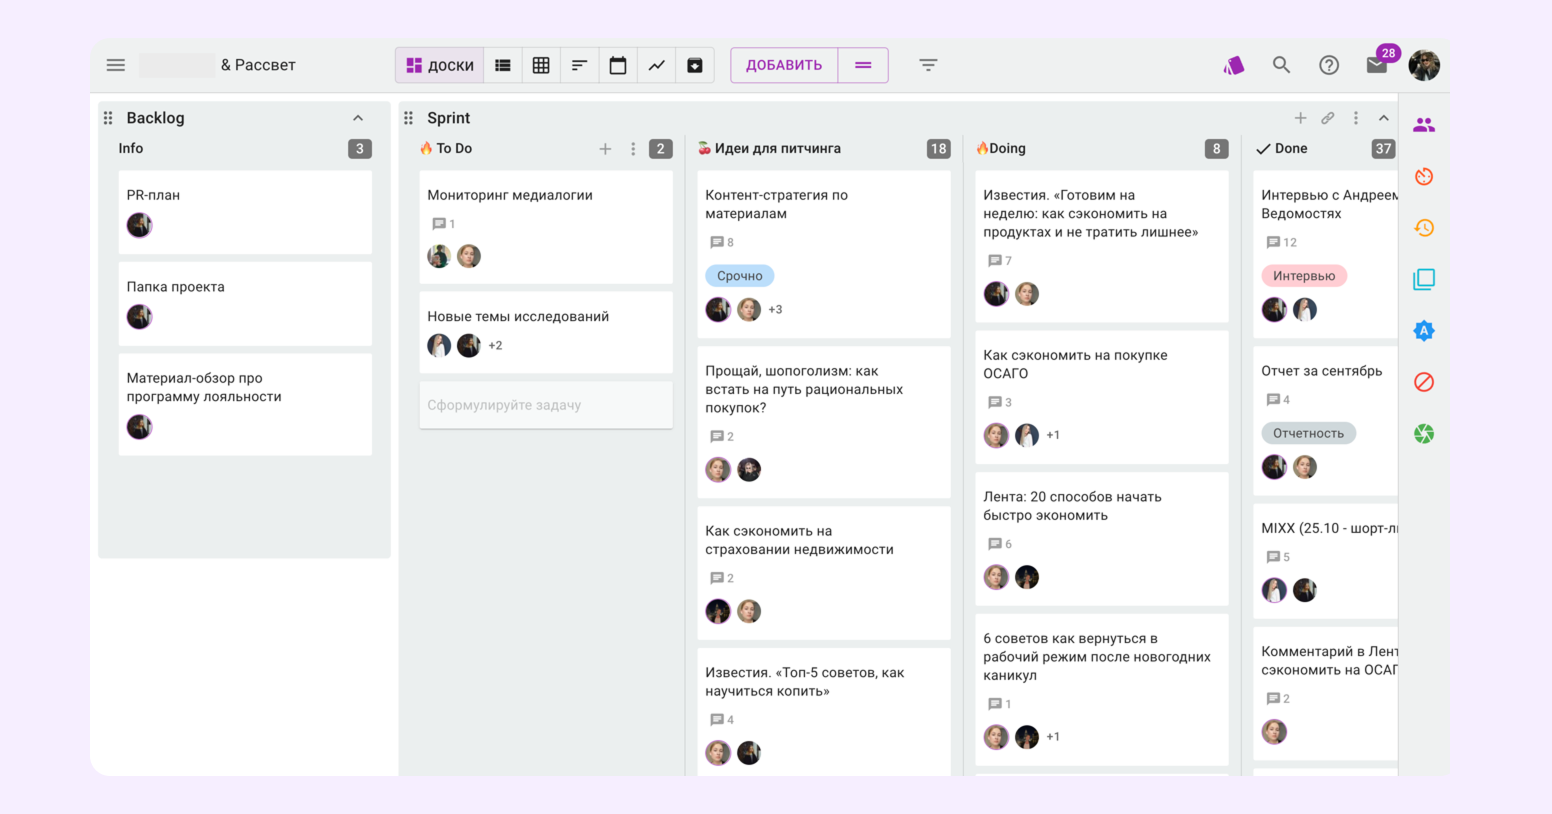Open mail notifications with 28 badge
1552x814 pixels.
[x=1377, y=65]
